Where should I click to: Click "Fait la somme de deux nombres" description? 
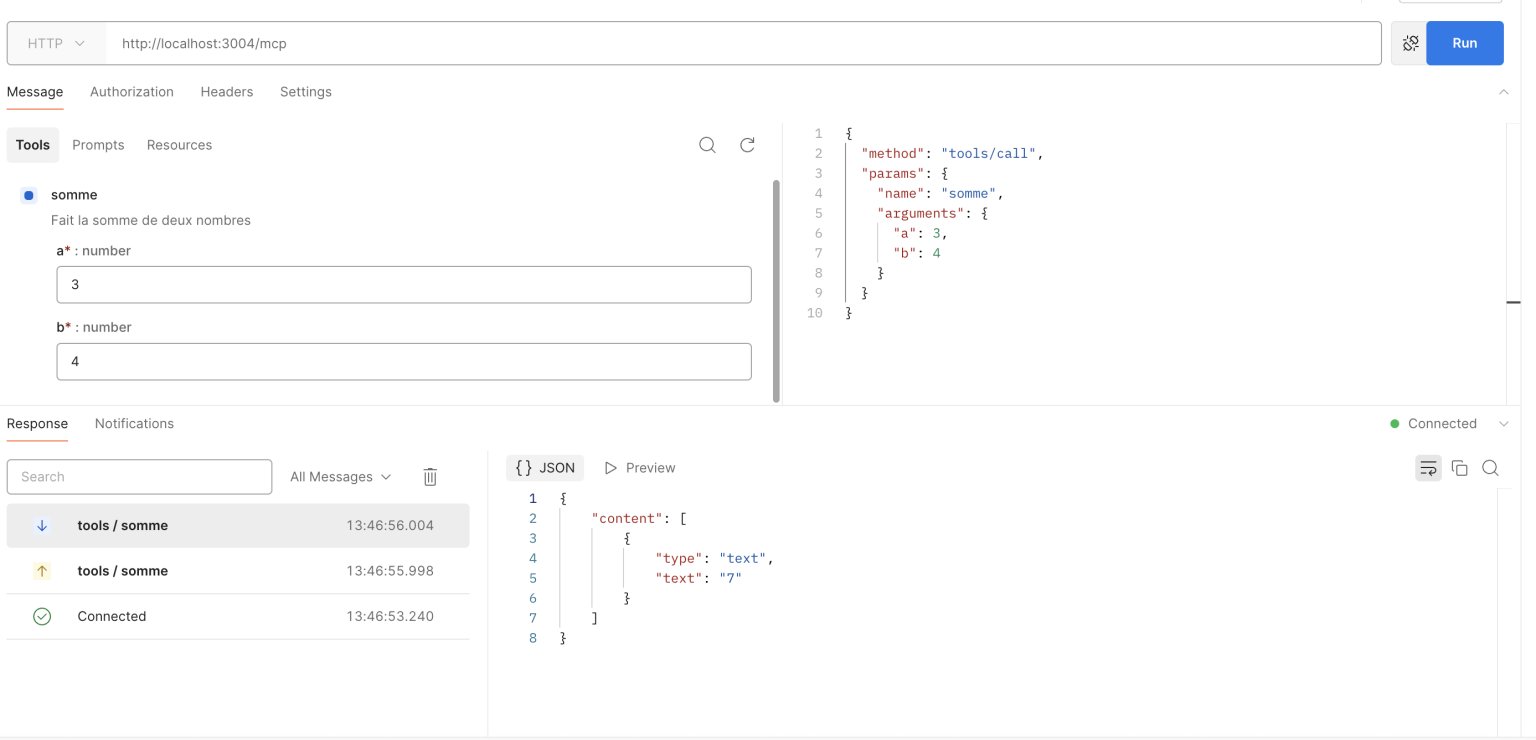pos(151,220)
